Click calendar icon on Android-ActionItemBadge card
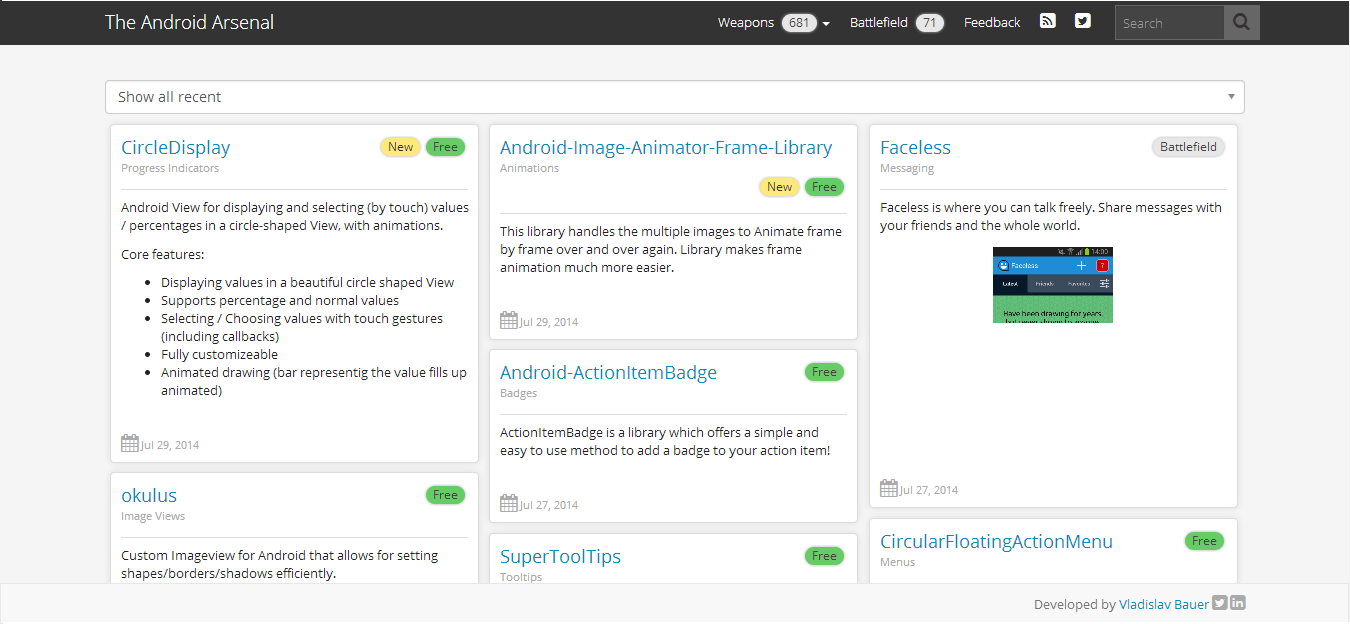Viewport: 1350px width, 624px height. pos(509,503)
